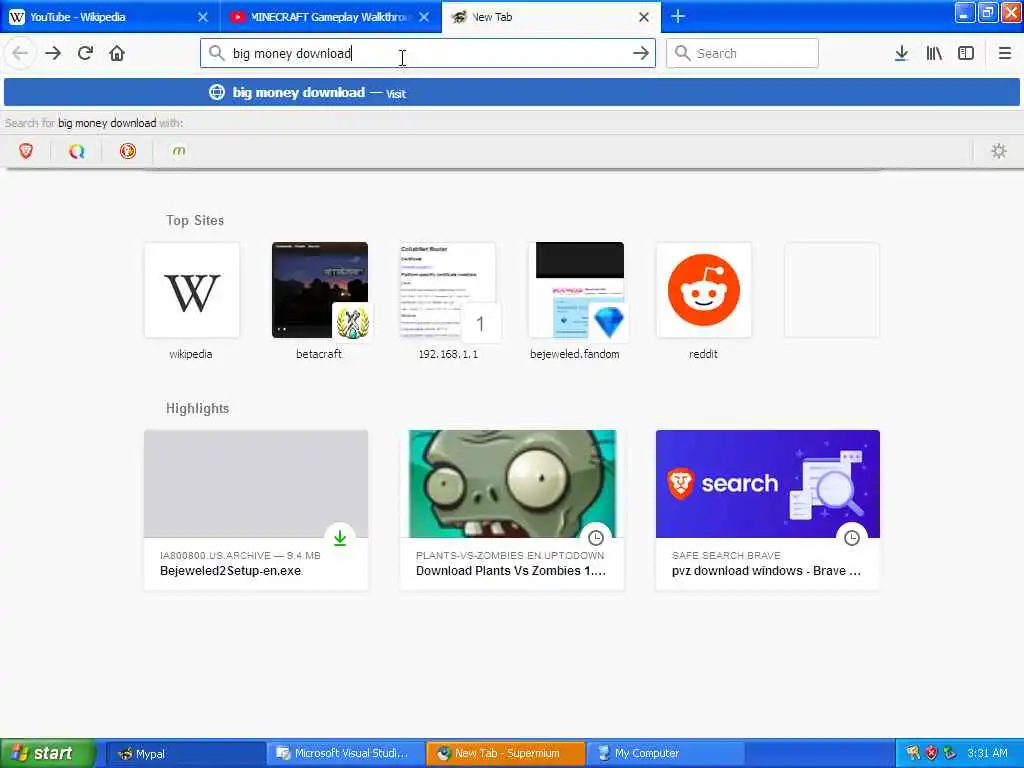Visit the big money download suggestion
1024x768 pixels.
coord(511,93)
